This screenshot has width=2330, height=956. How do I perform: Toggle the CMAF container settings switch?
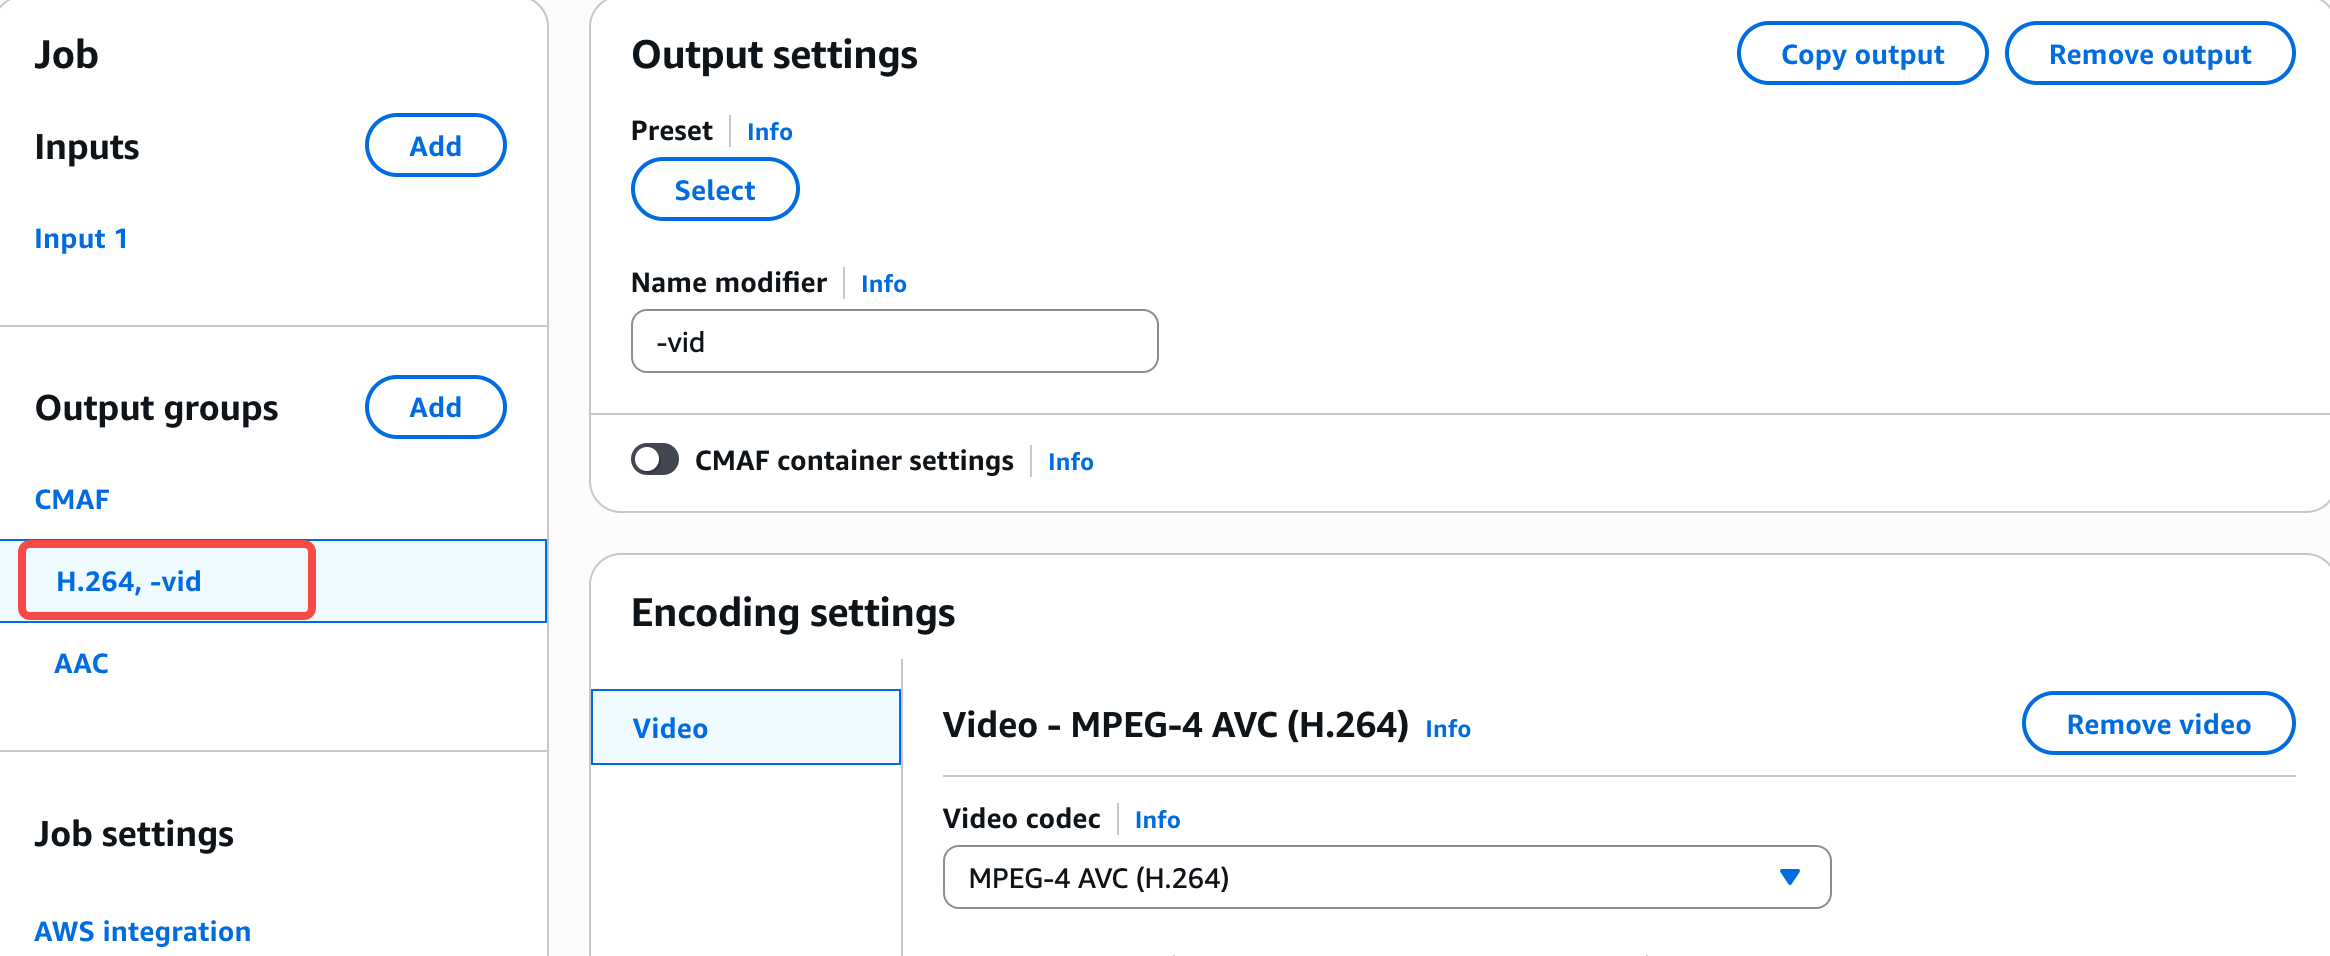click(655, 460)
